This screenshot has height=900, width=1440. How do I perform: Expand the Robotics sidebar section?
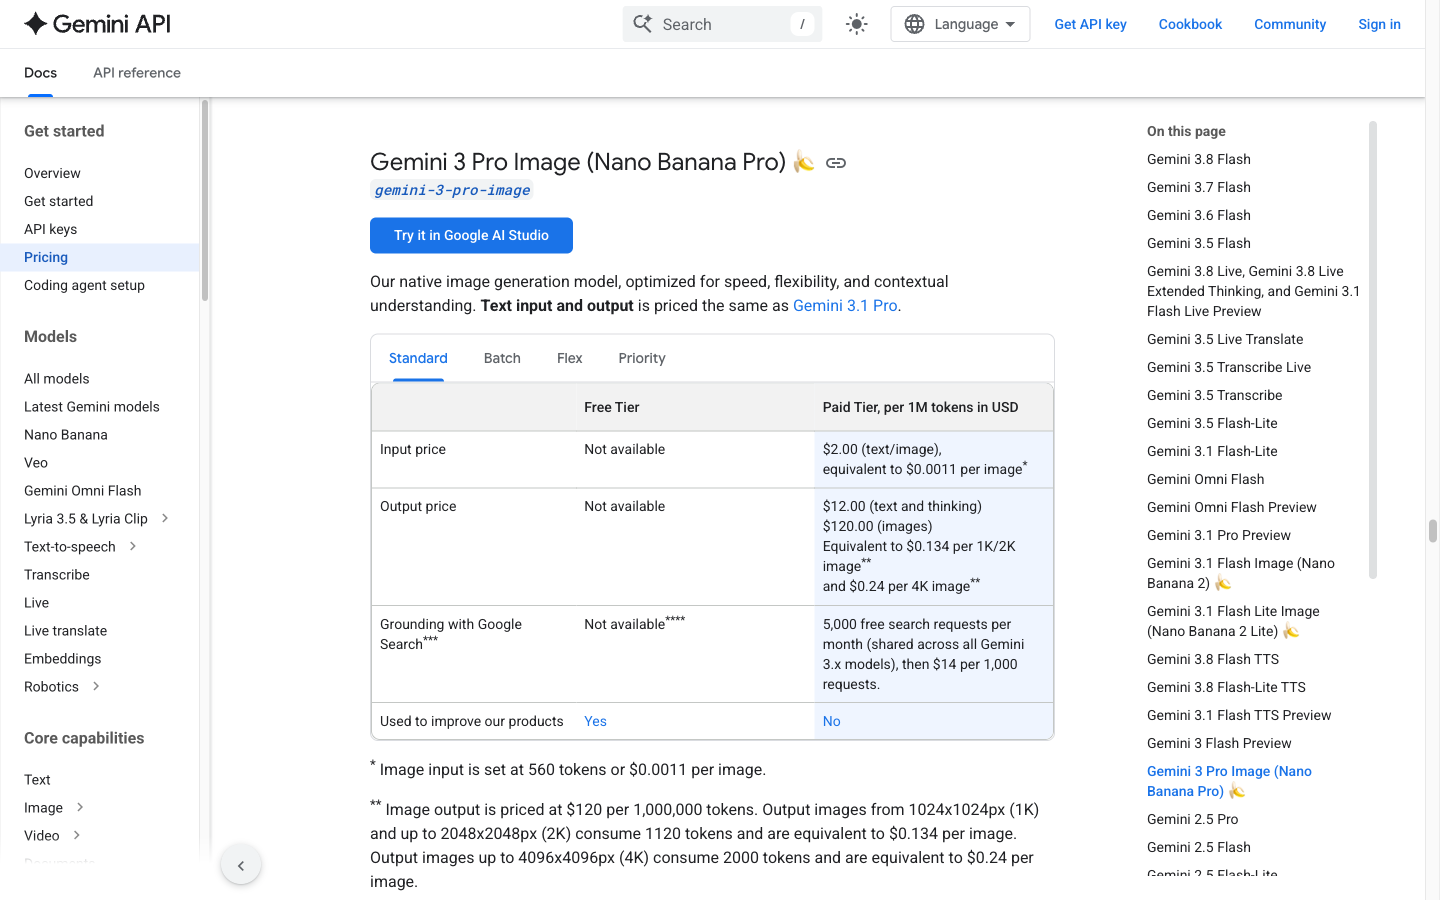point(96,686)
